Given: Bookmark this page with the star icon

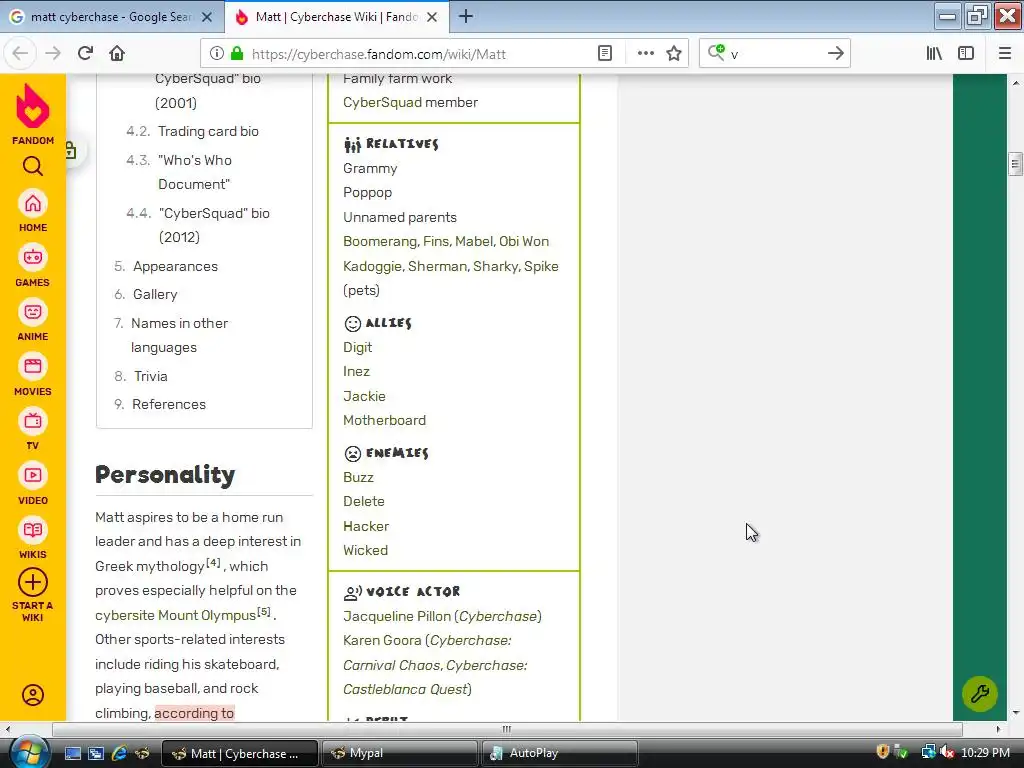Looking at the screenshot, I should [x=674, y=54].
